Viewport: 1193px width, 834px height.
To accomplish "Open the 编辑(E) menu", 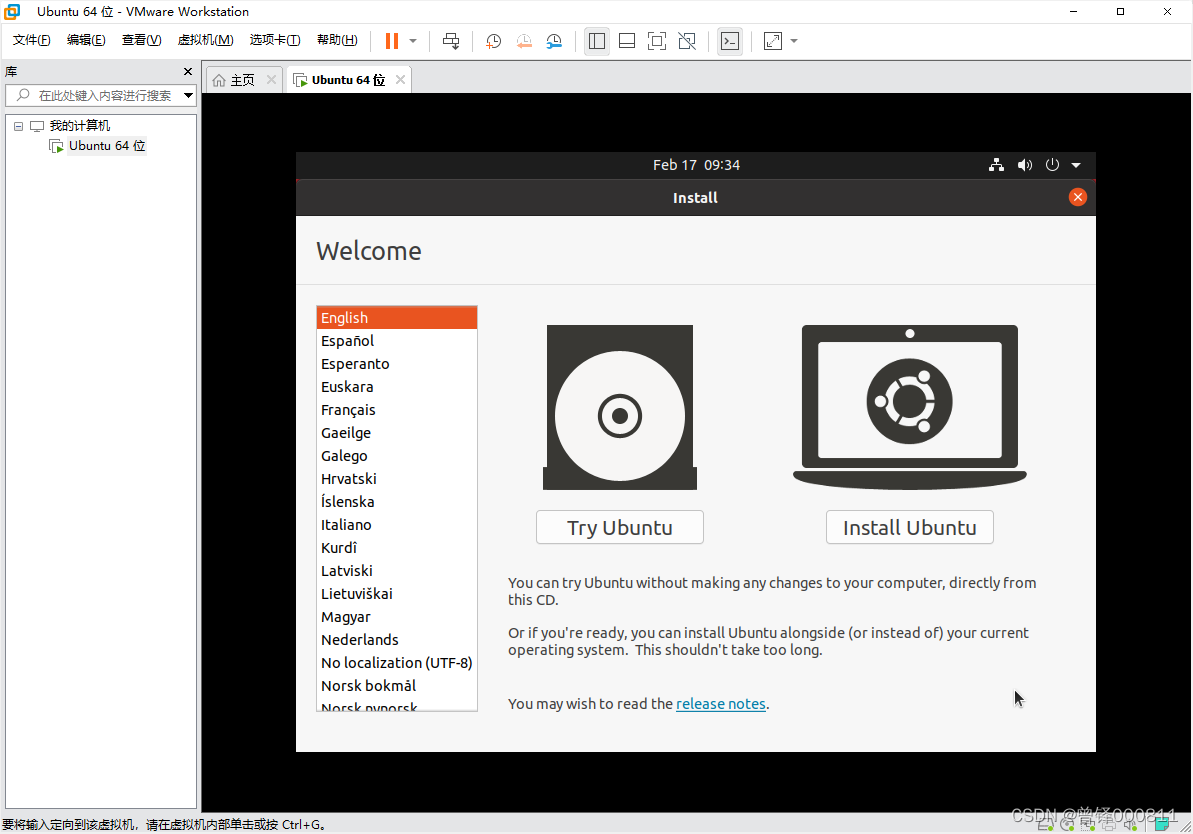I will tap(86, 40).
